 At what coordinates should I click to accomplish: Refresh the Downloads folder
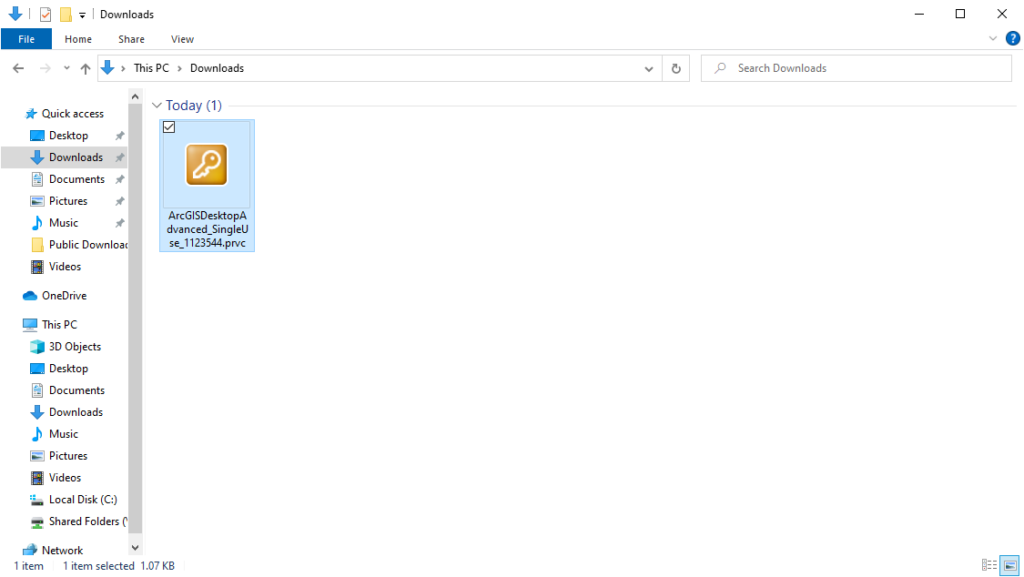(676, 69)
